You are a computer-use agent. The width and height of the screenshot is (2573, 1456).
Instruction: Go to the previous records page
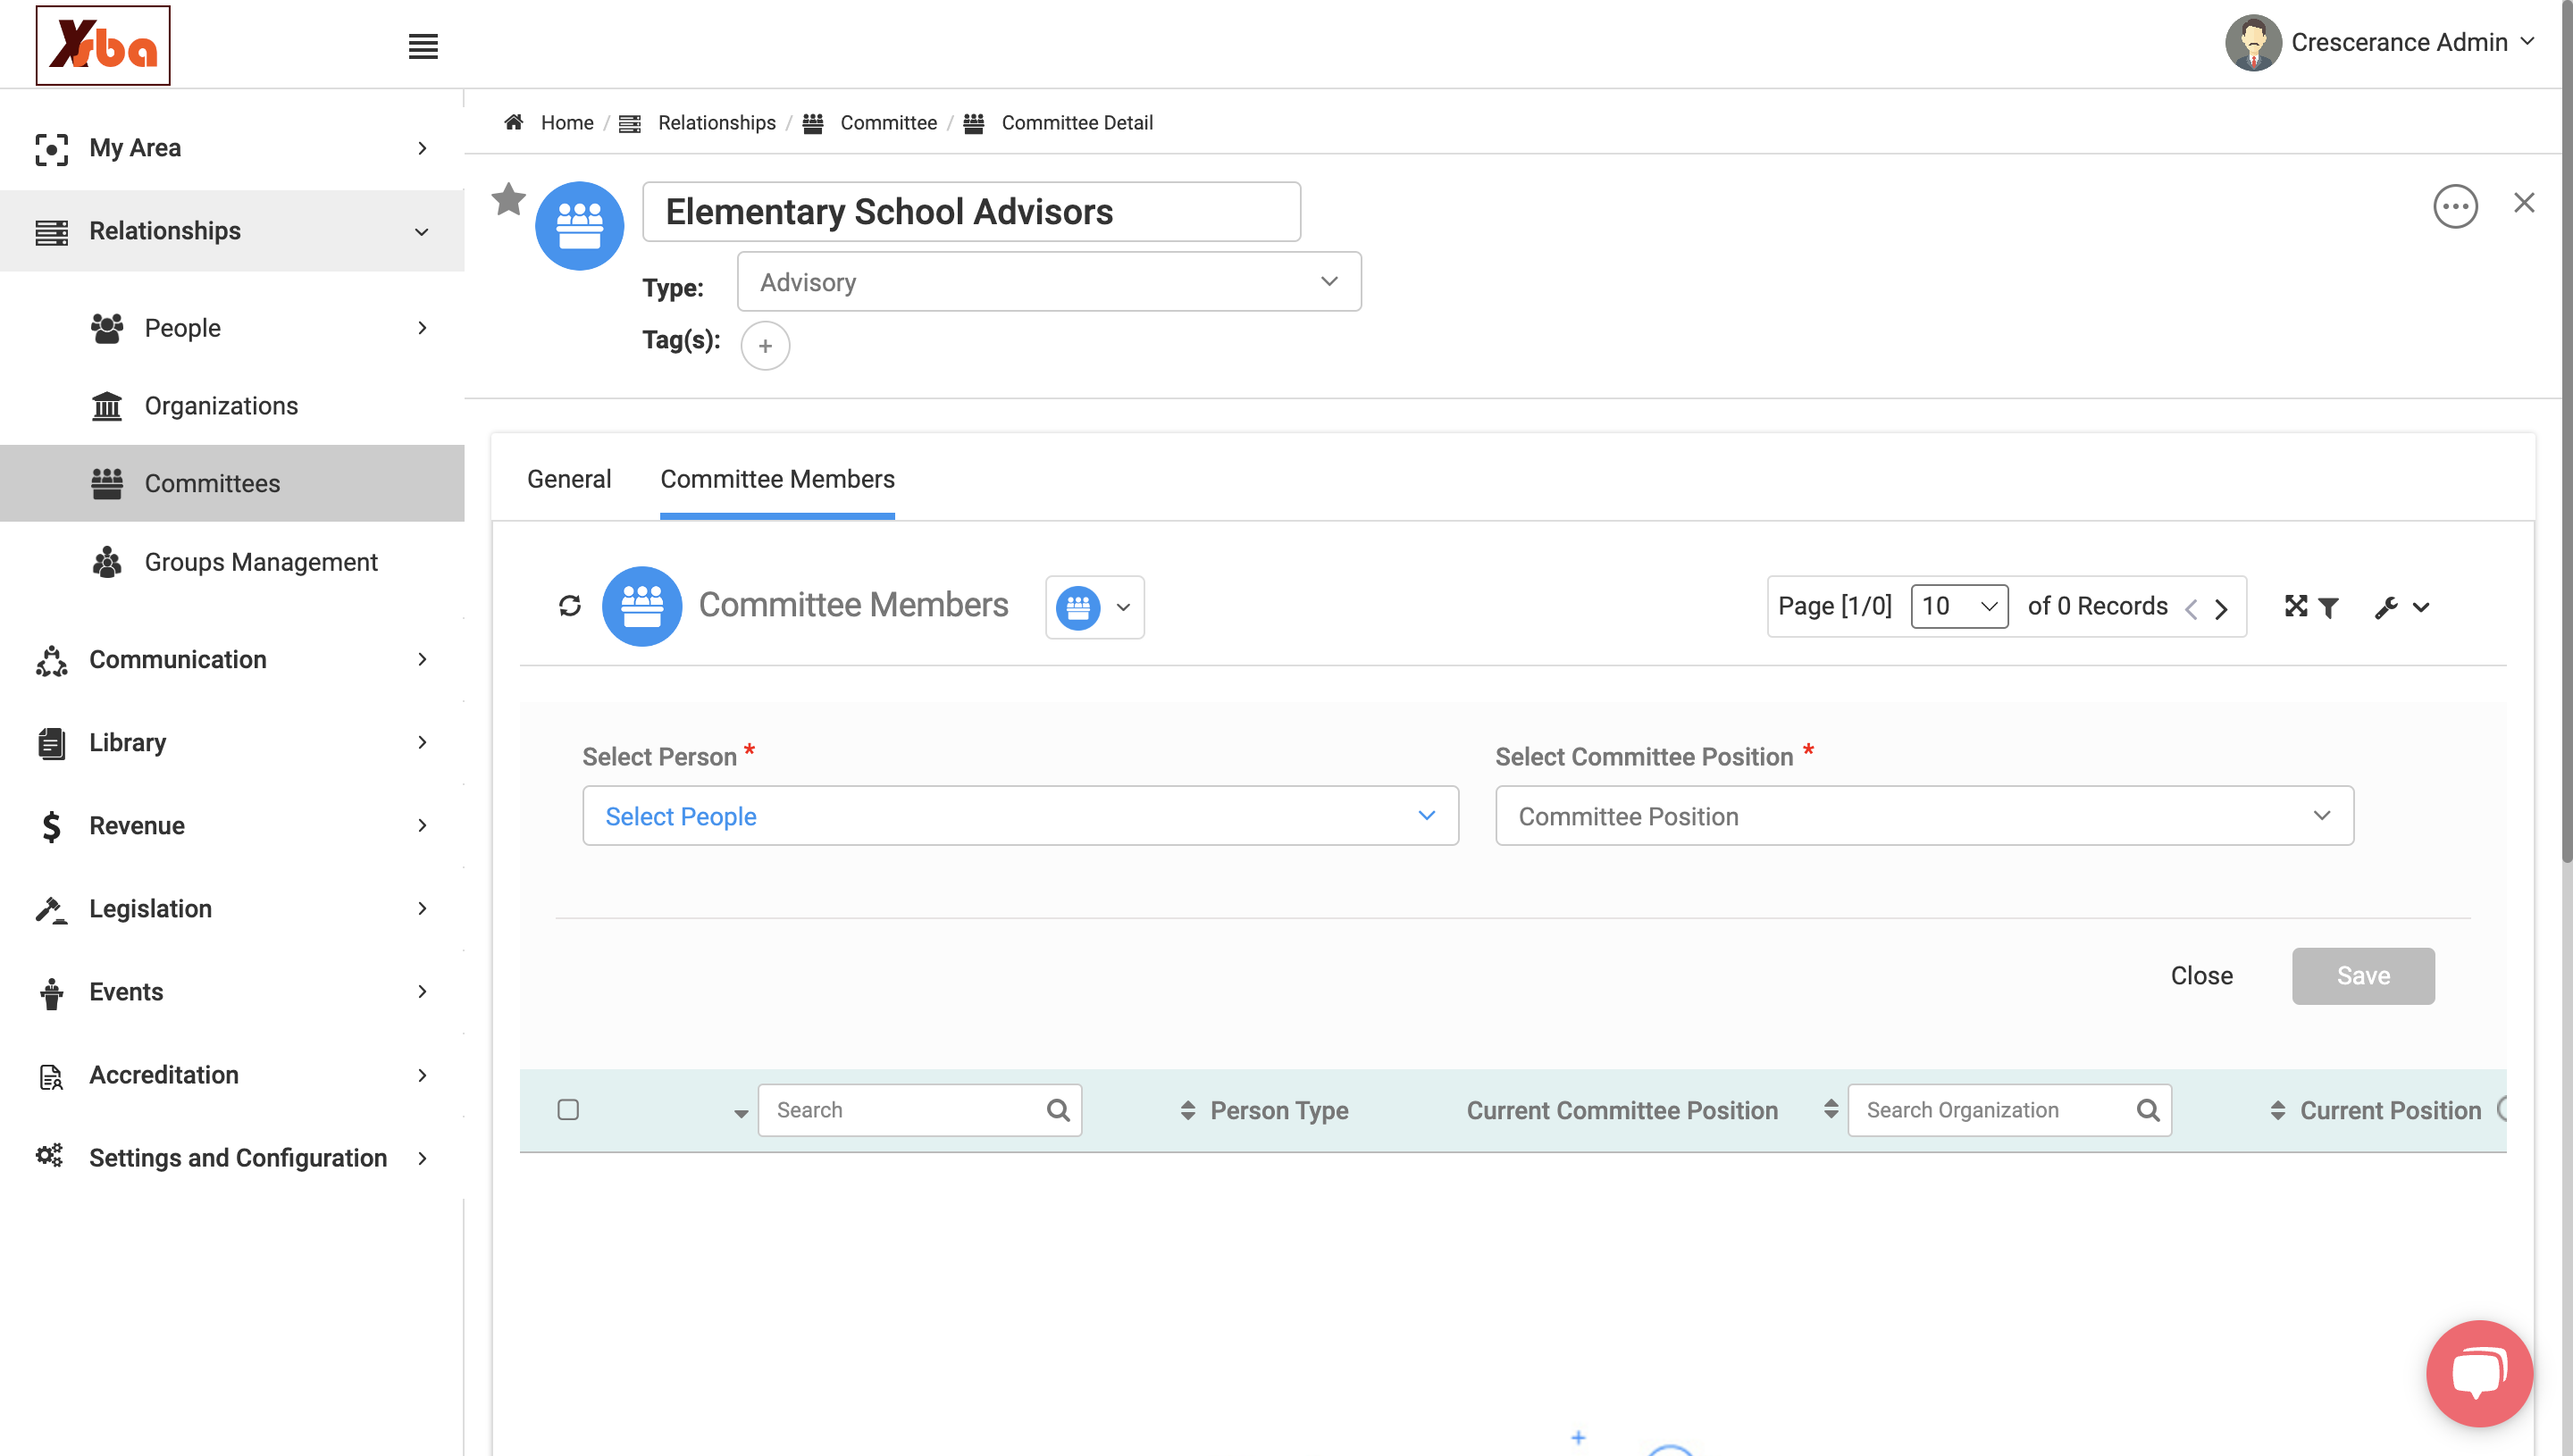[2190, 608]
